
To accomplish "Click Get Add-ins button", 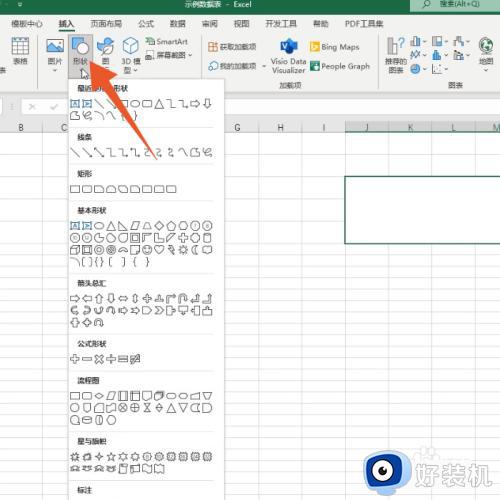I will [232, 47].
